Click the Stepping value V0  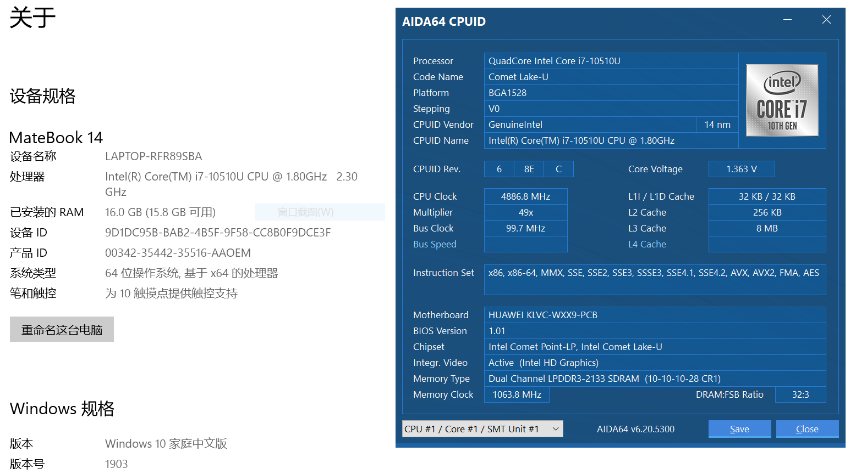tap(610, 109)
